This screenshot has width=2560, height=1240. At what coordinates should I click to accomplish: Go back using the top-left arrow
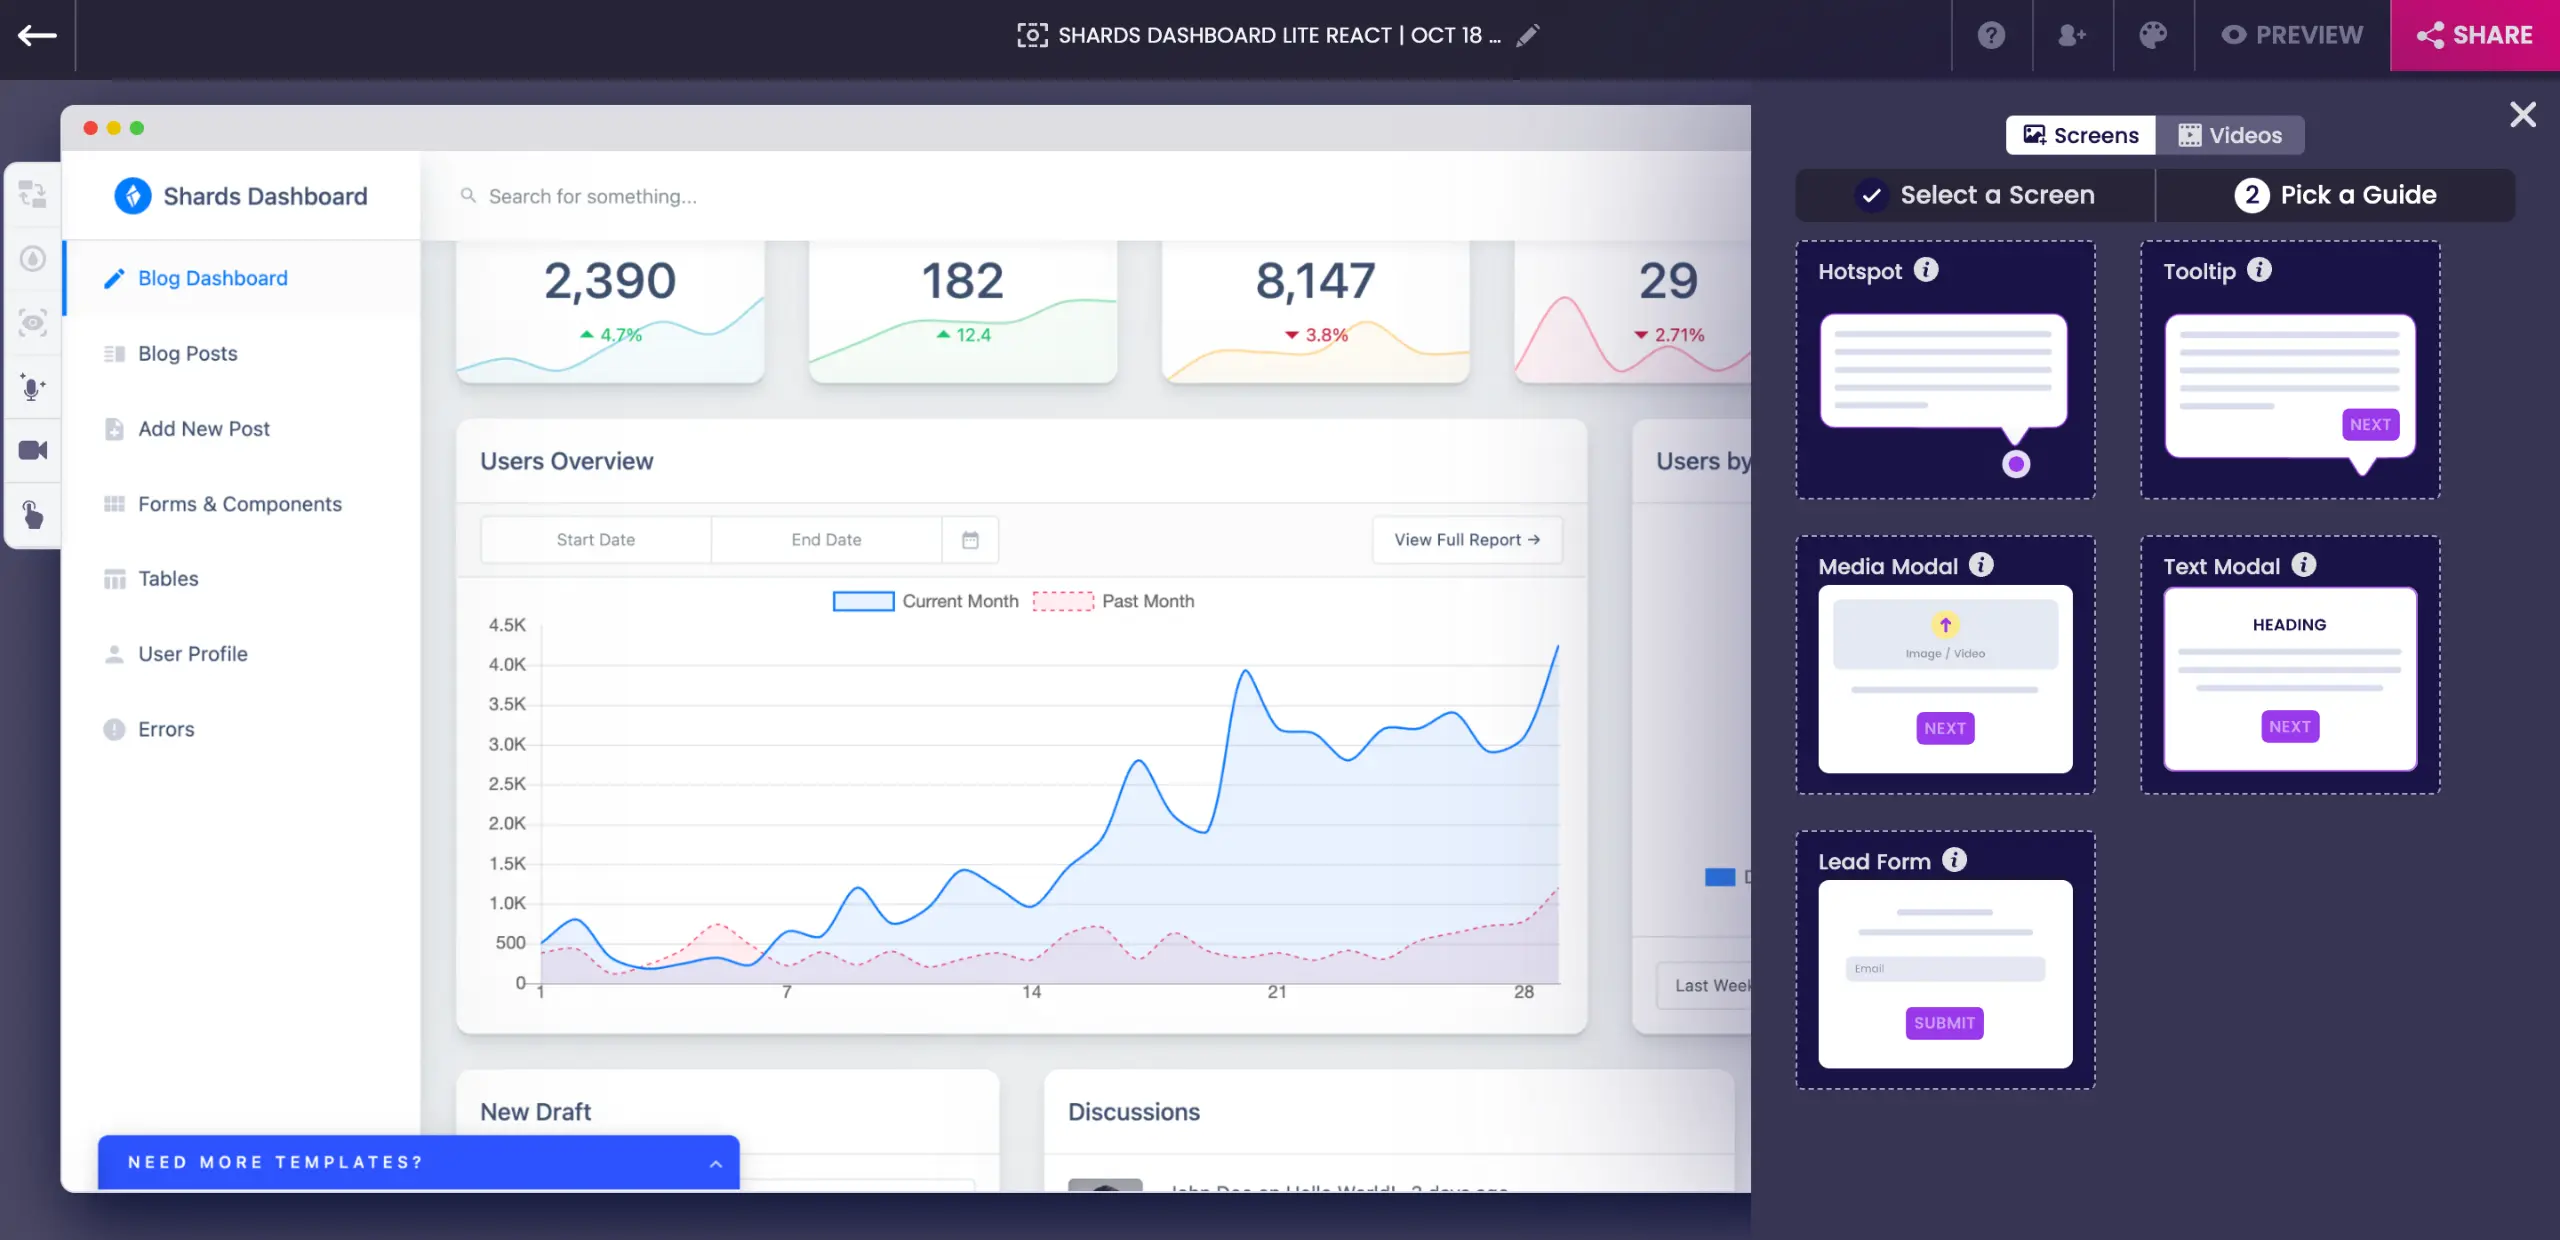(37, 36)
